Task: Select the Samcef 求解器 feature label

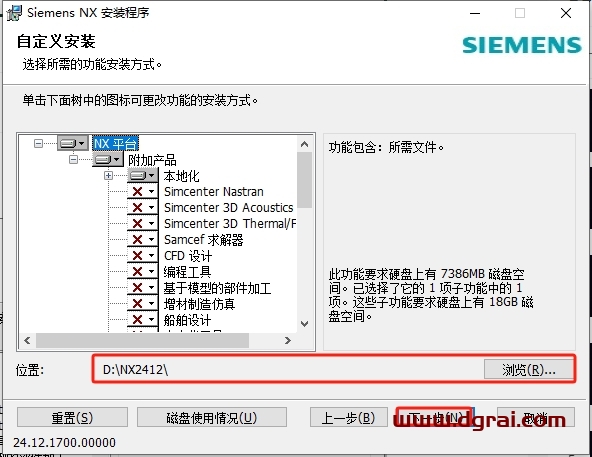Action: tap(204, 240)
